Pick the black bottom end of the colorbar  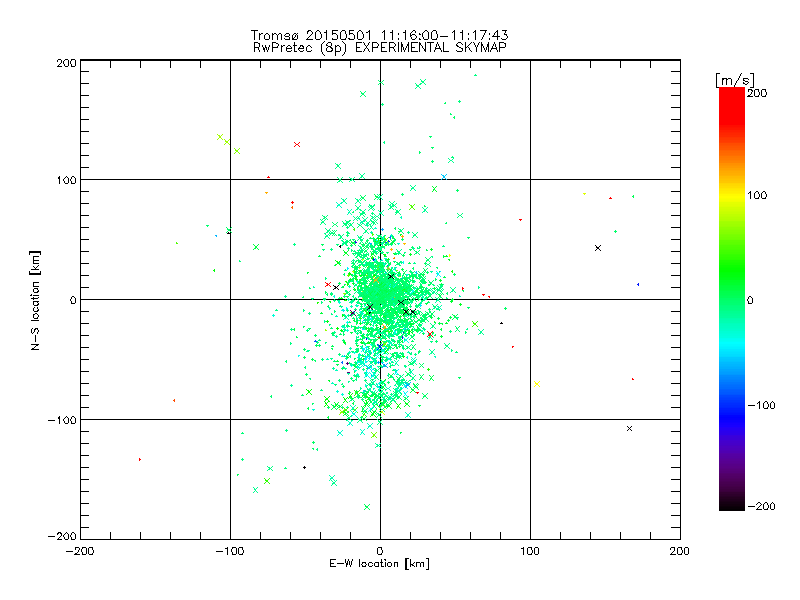click(x=732, y=503)
